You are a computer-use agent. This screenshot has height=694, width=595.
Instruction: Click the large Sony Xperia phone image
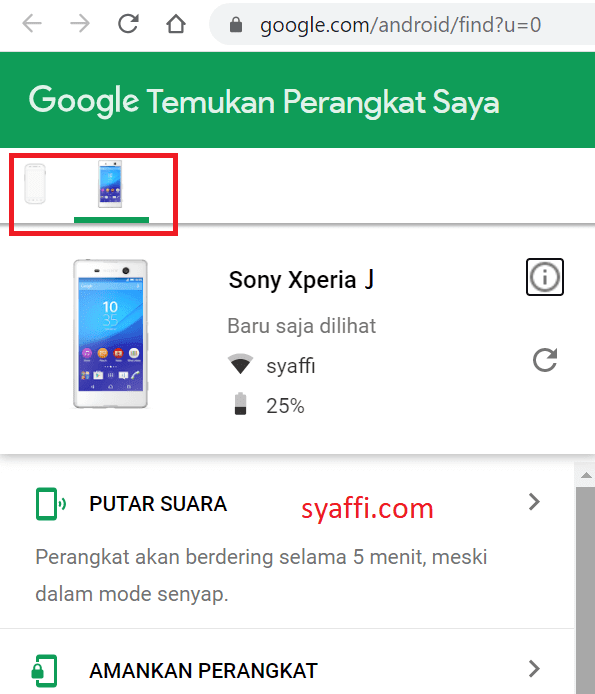point(110,333)
